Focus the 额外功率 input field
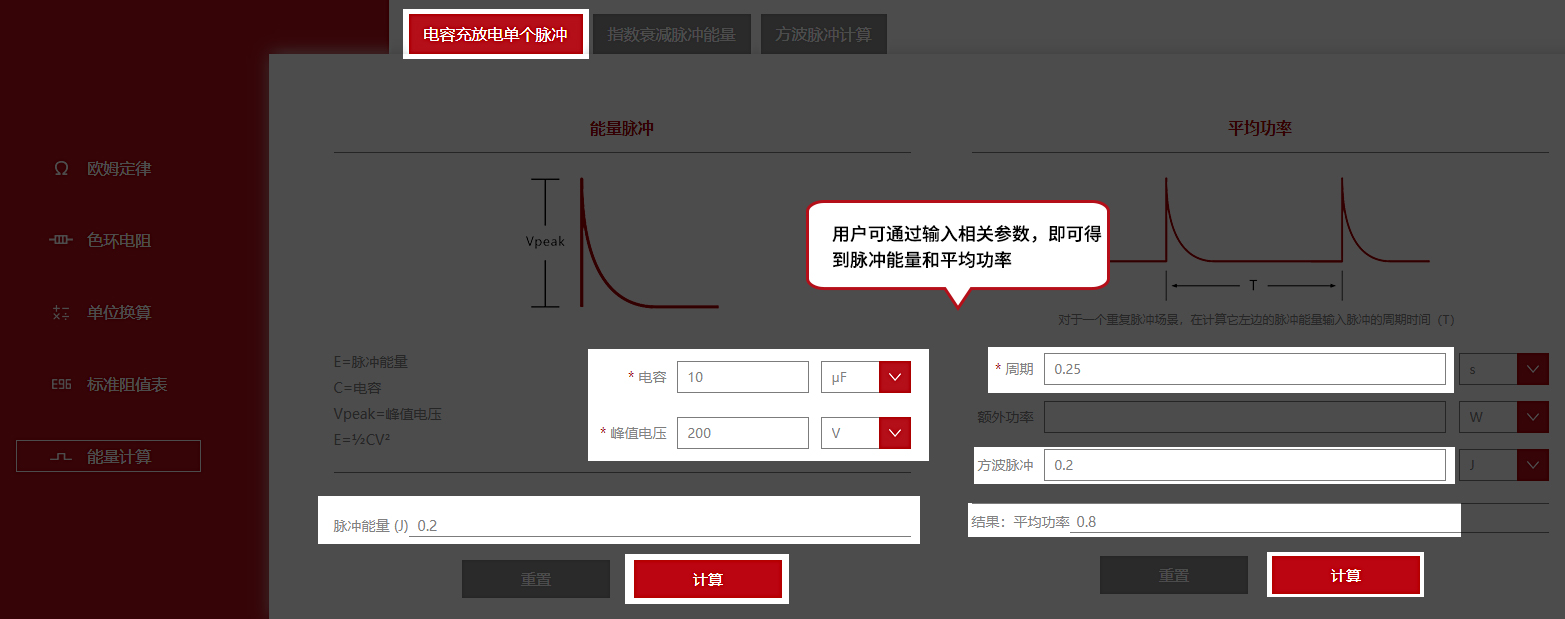This screenshot has width=1565, height=619. pos(1244,417)
